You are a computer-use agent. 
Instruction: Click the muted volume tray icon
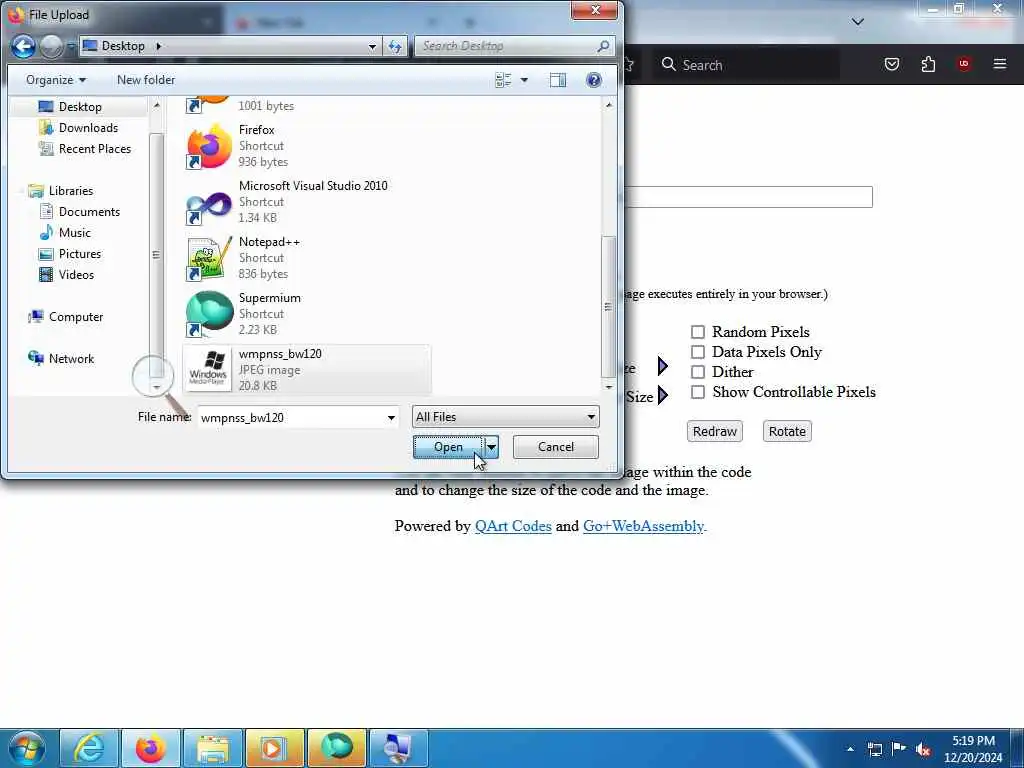(923, 749)
